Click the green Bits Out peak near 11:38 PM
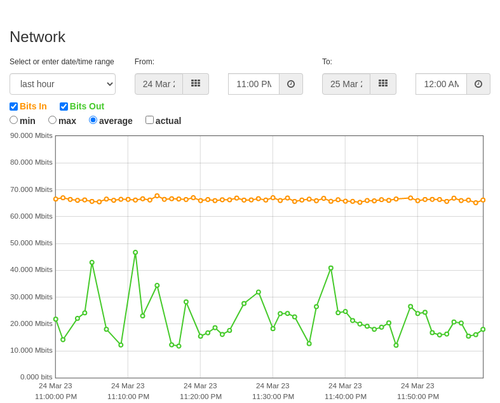The width and height of the screenshot is (500, 403). [x=331, y=268]
